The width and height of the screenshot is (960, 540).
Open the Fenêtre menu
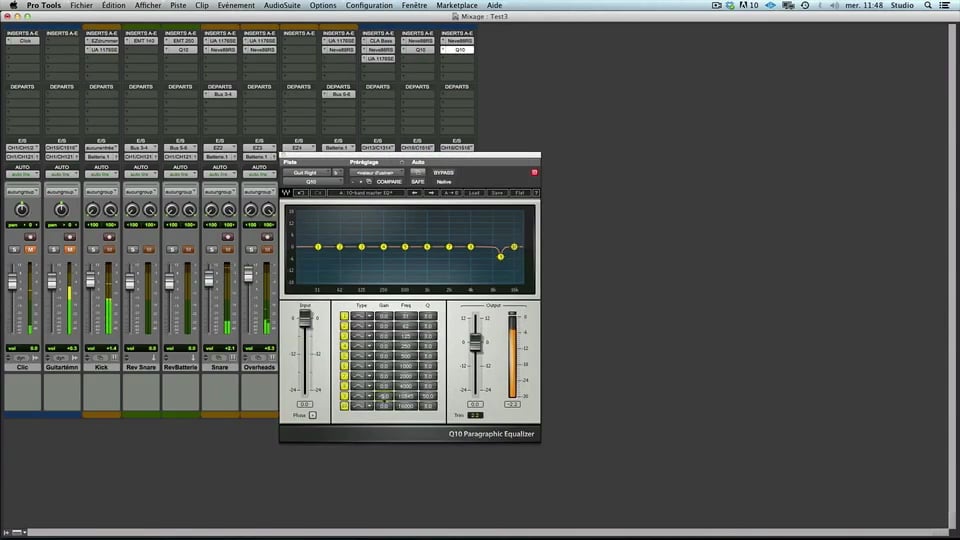[414, 5]
